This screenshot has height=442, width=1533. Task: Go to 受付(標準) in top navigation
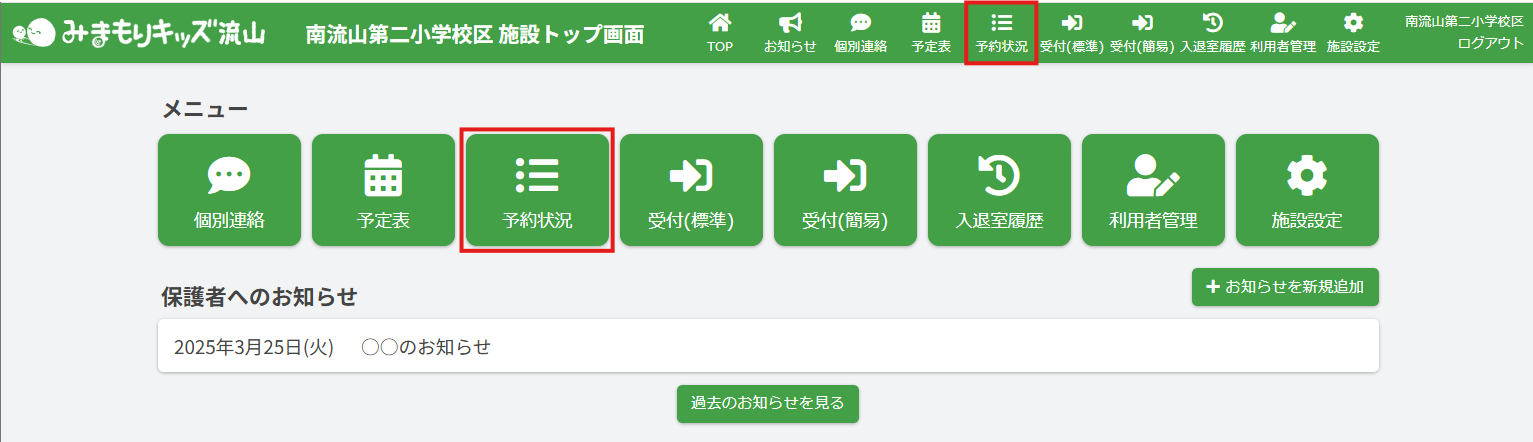coord(1071,32)
